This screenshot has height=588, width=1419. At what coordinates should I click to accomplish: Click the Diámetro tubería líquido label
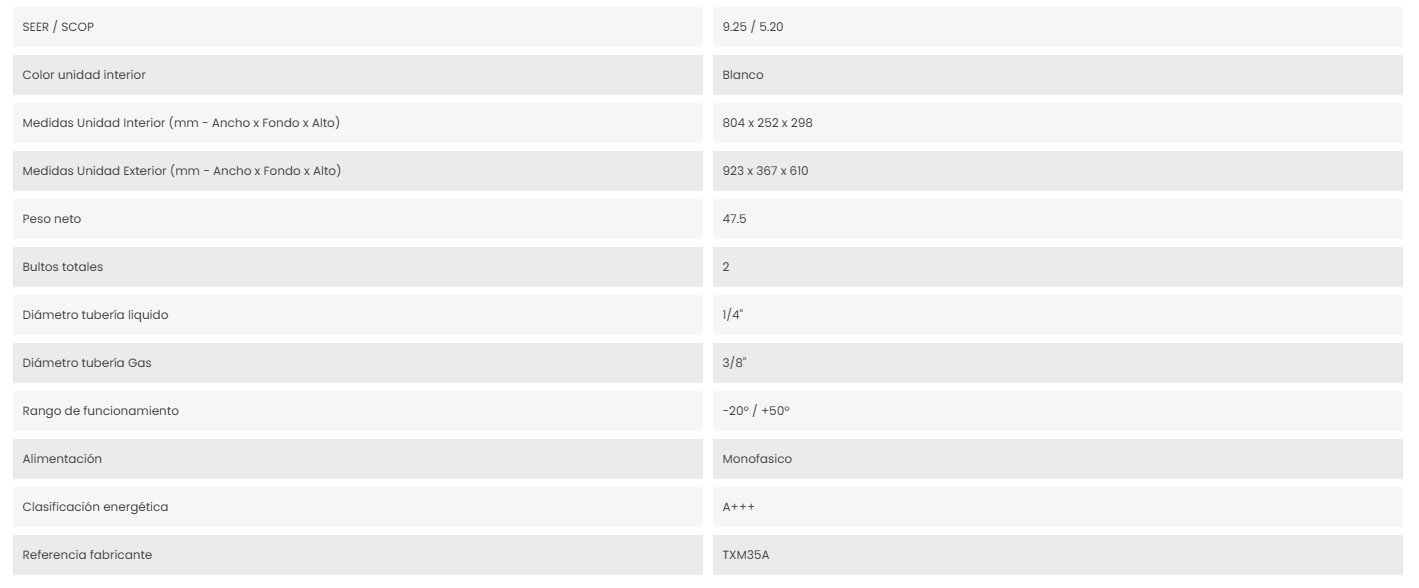click(95, 315)
